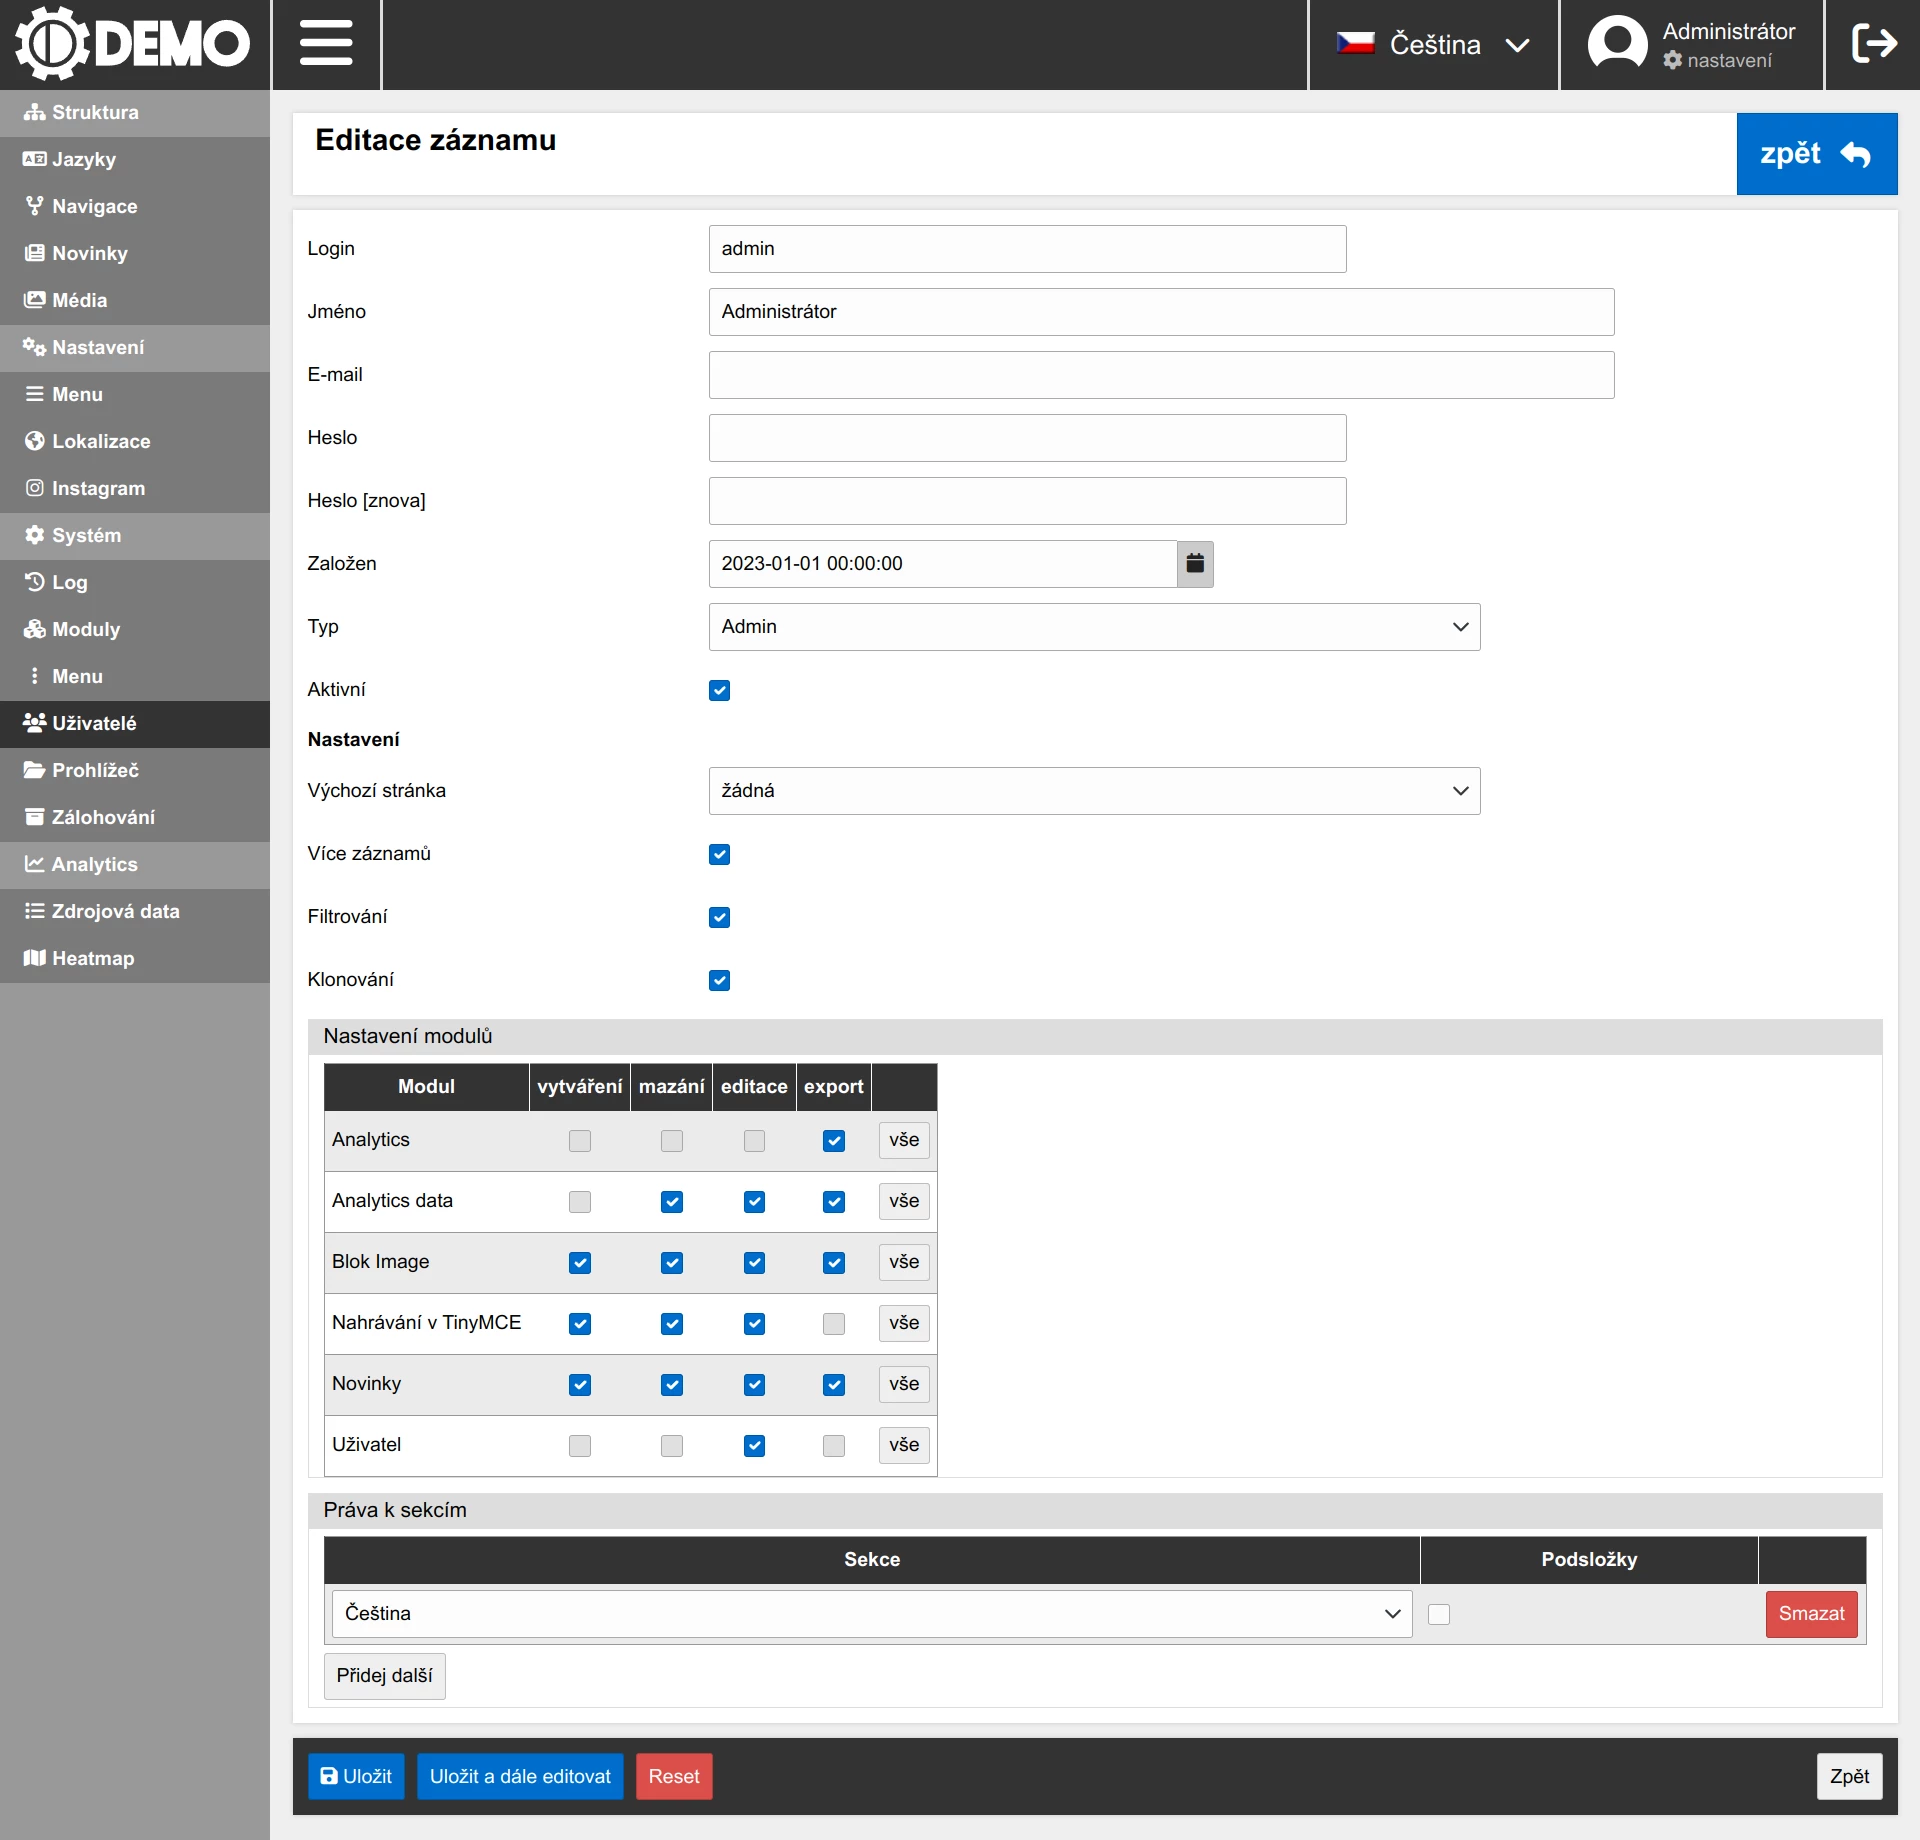Click the DEMO gear logo
This screenshot has width=1920, height=1840.
click(x=52, y=44)
